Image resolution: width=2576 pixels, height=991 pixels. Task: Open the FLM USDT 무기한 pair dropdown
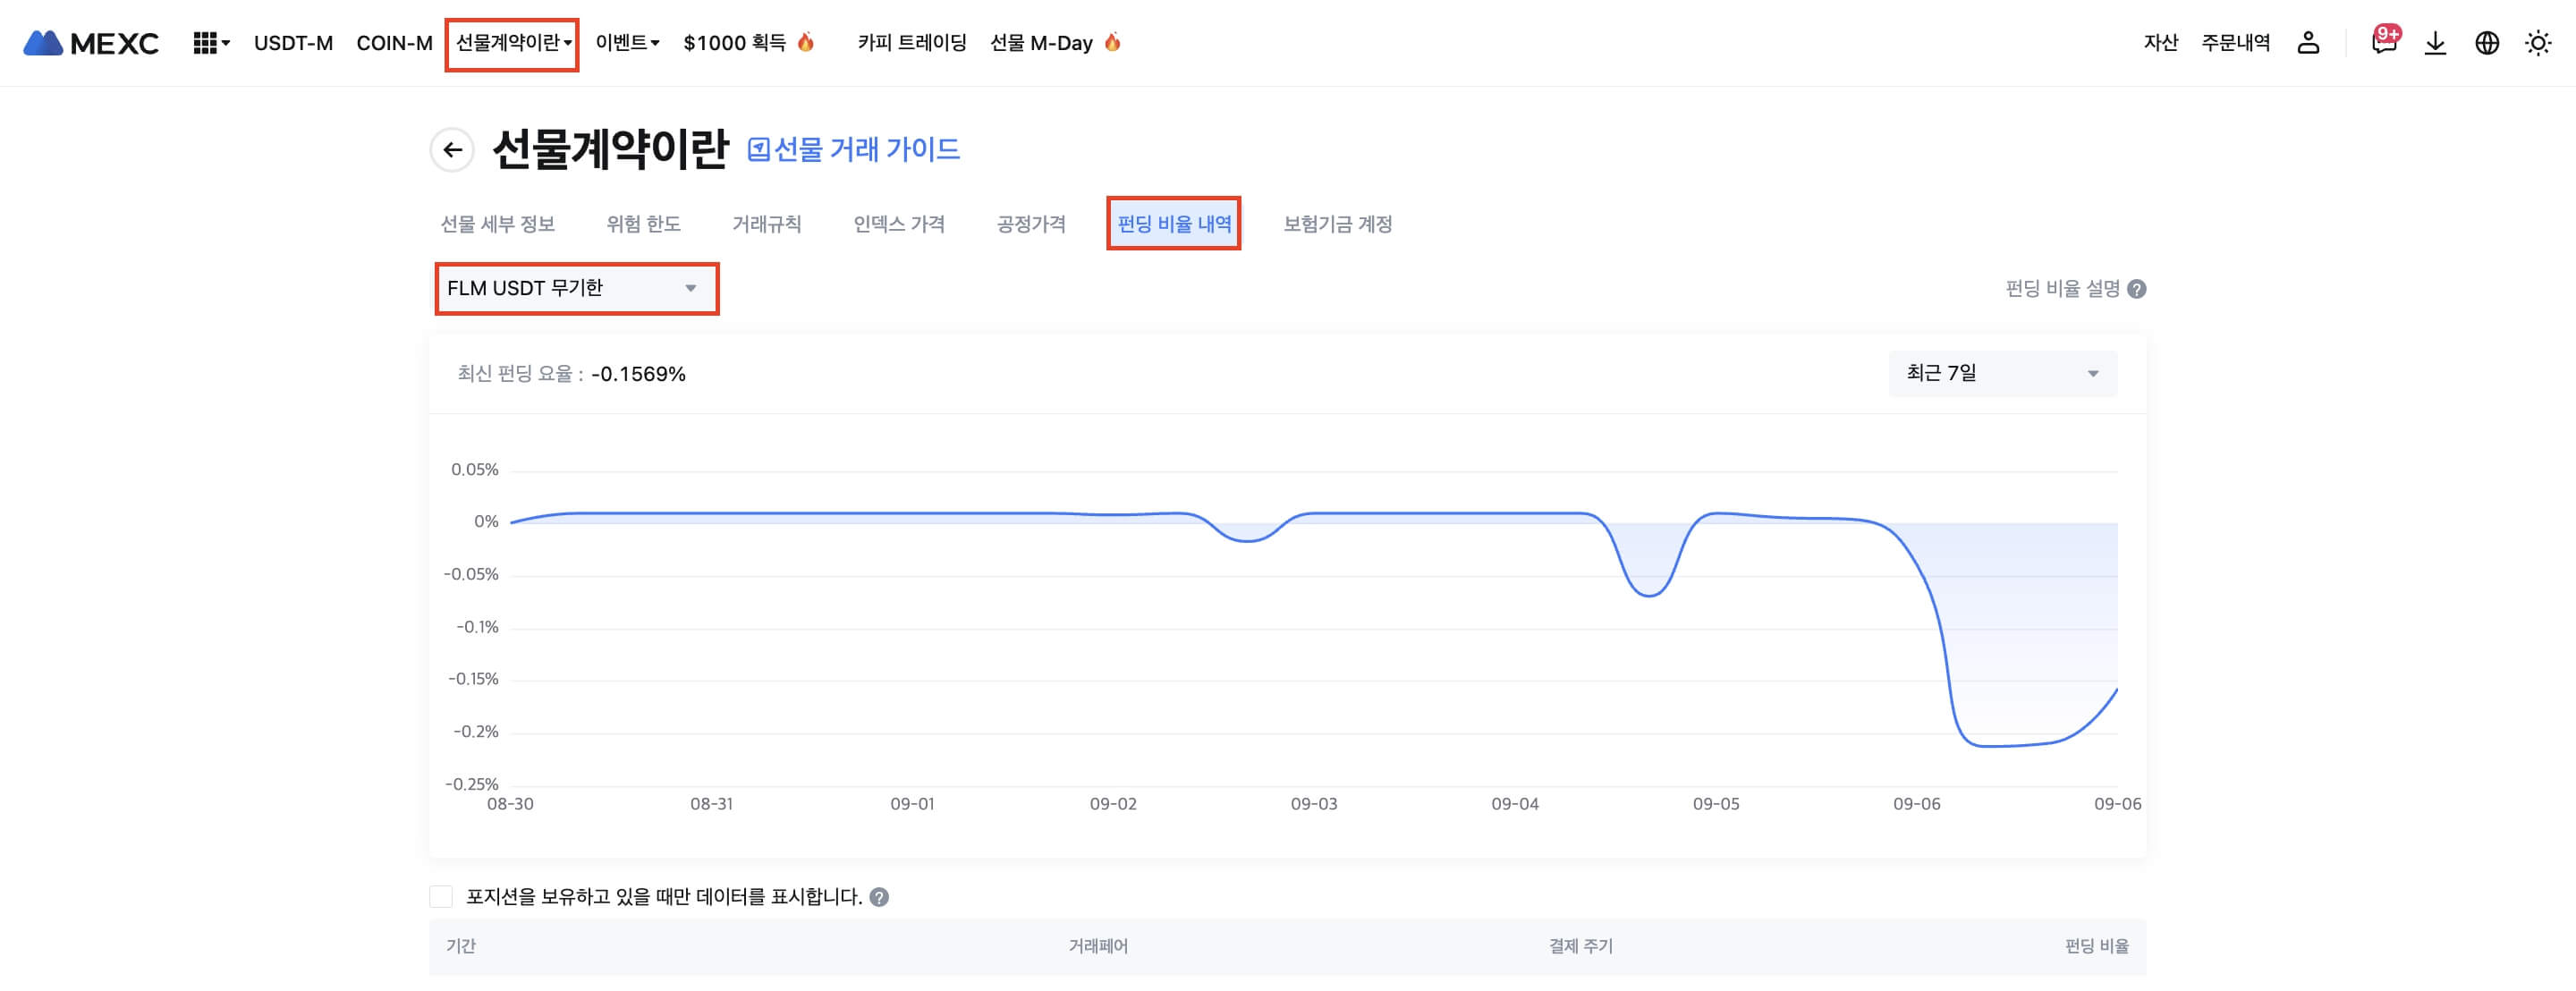click(576, 288)
